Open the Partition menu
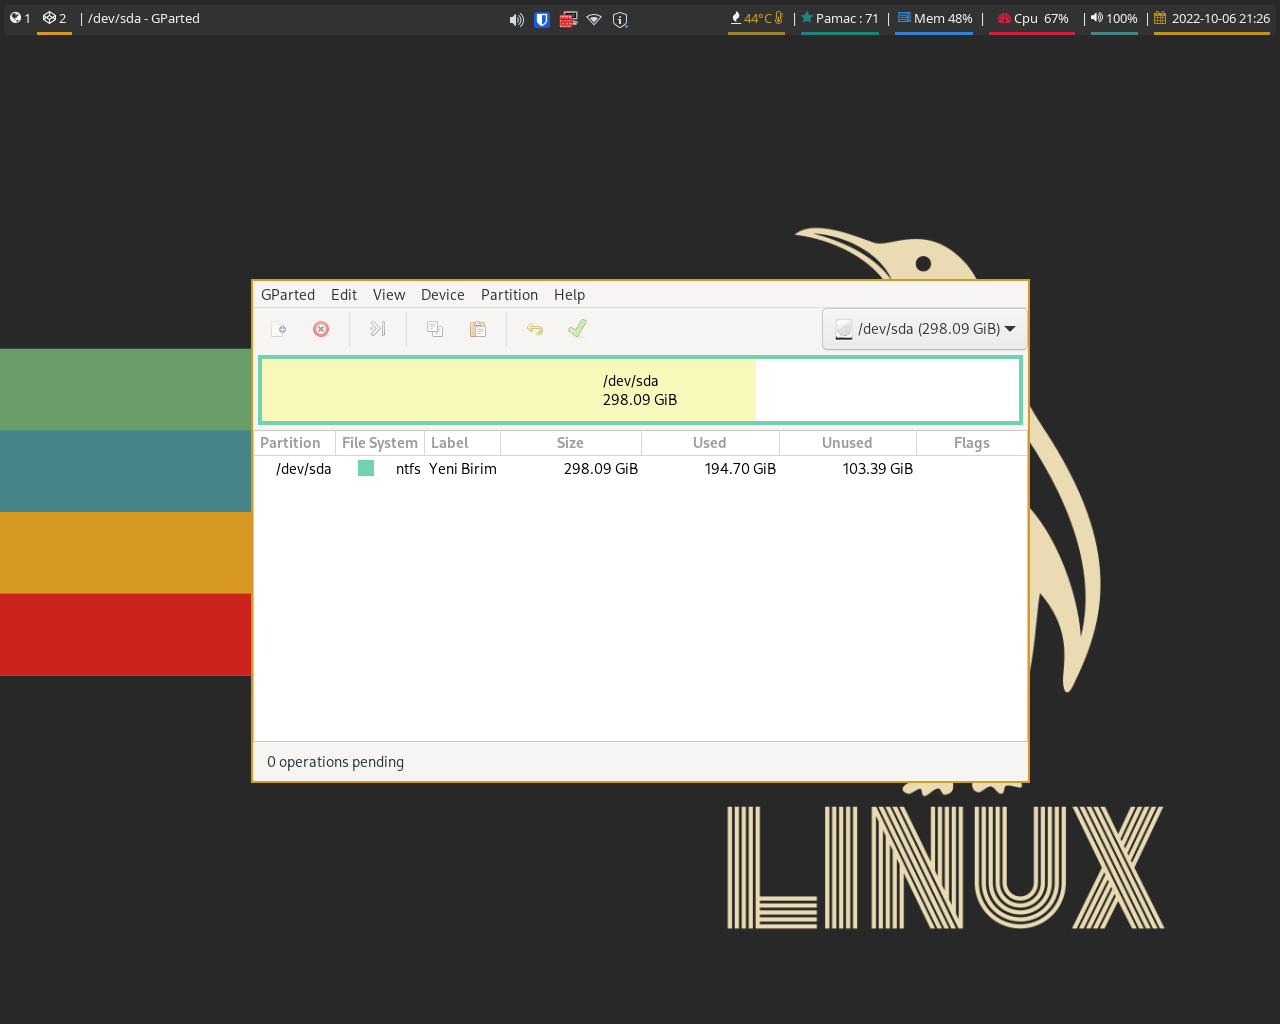The image size is (1280, 1024). point(509,295)
